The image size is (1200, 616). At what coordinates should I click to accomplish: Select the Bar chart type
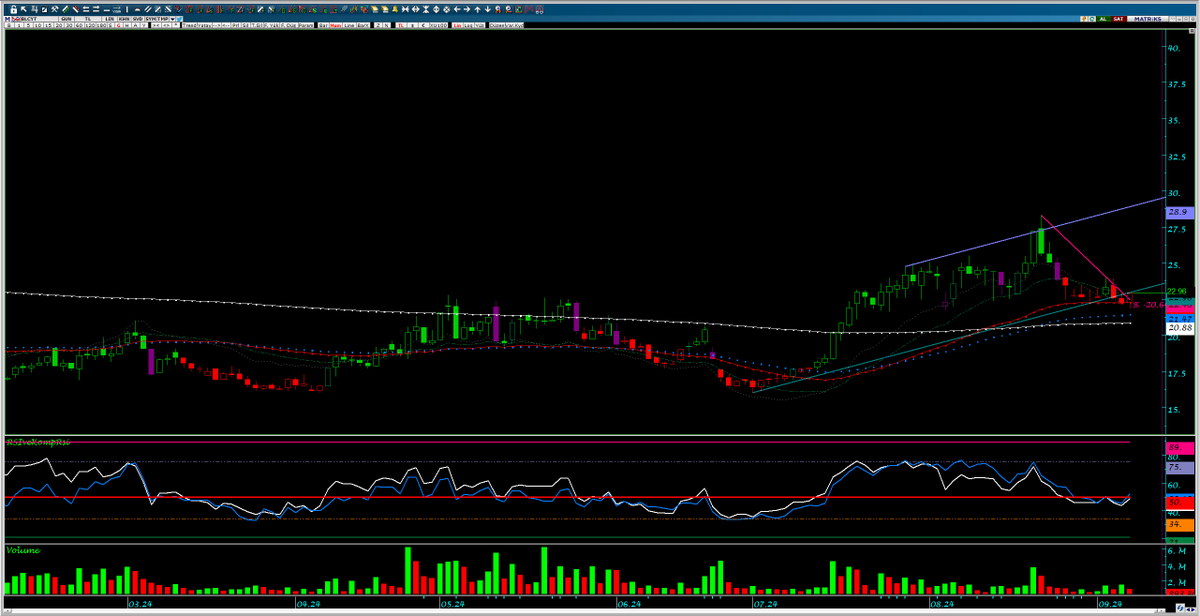tap(322, 25)
